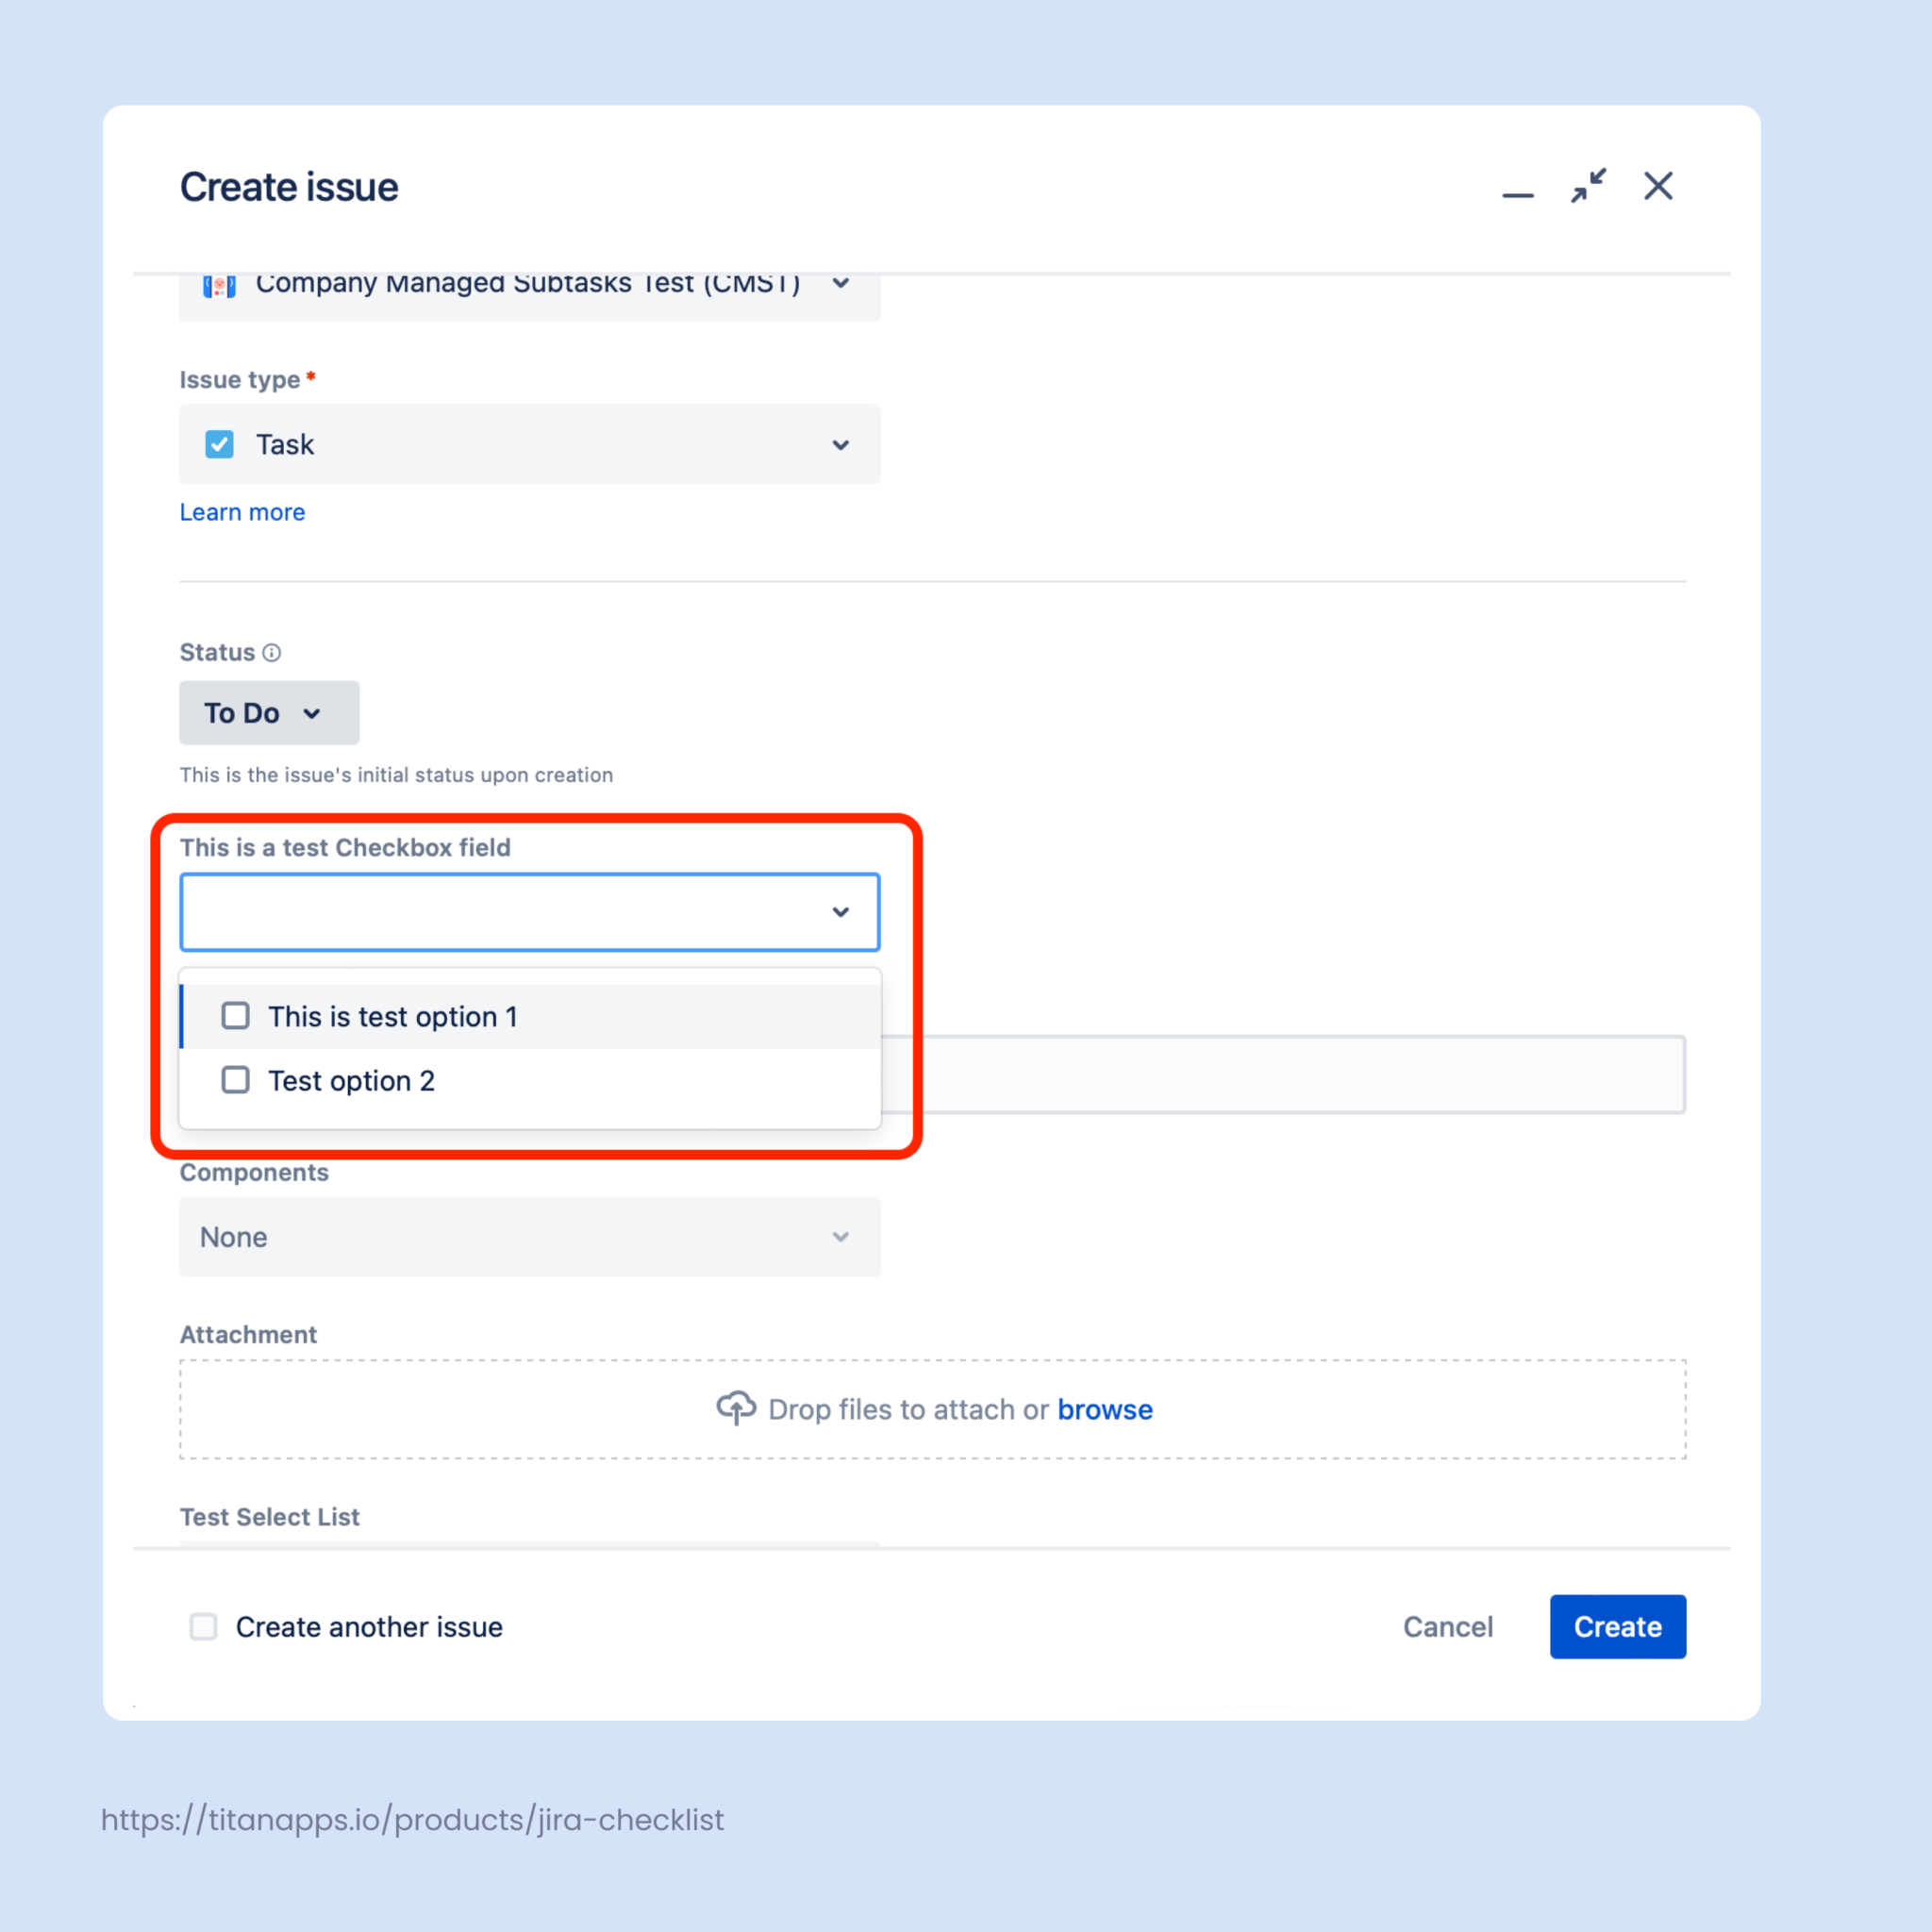Open the "Learn more" link
This screenshot has width=1932, height=1932.
click(x=242, y=512)
